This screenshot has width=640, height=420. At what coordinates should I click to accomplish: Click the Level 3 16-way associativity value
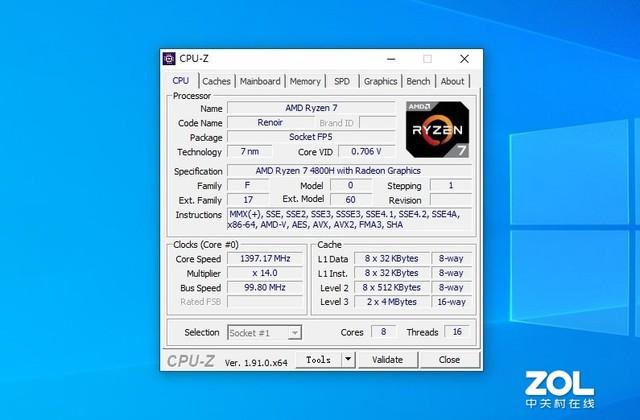tap(452, 302)
